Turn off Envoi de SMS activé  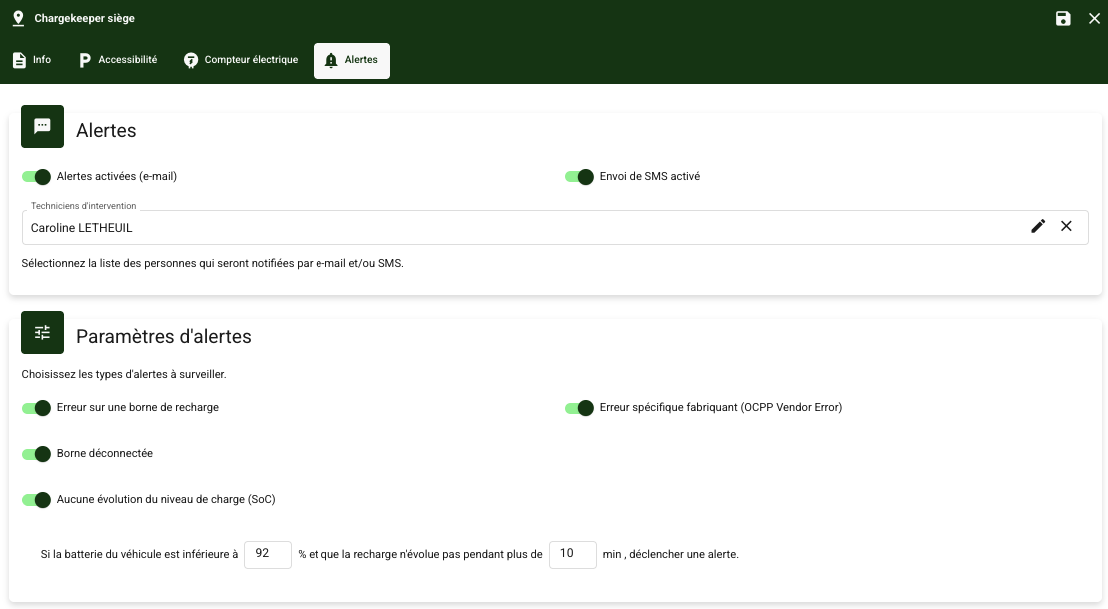[580, 177]
